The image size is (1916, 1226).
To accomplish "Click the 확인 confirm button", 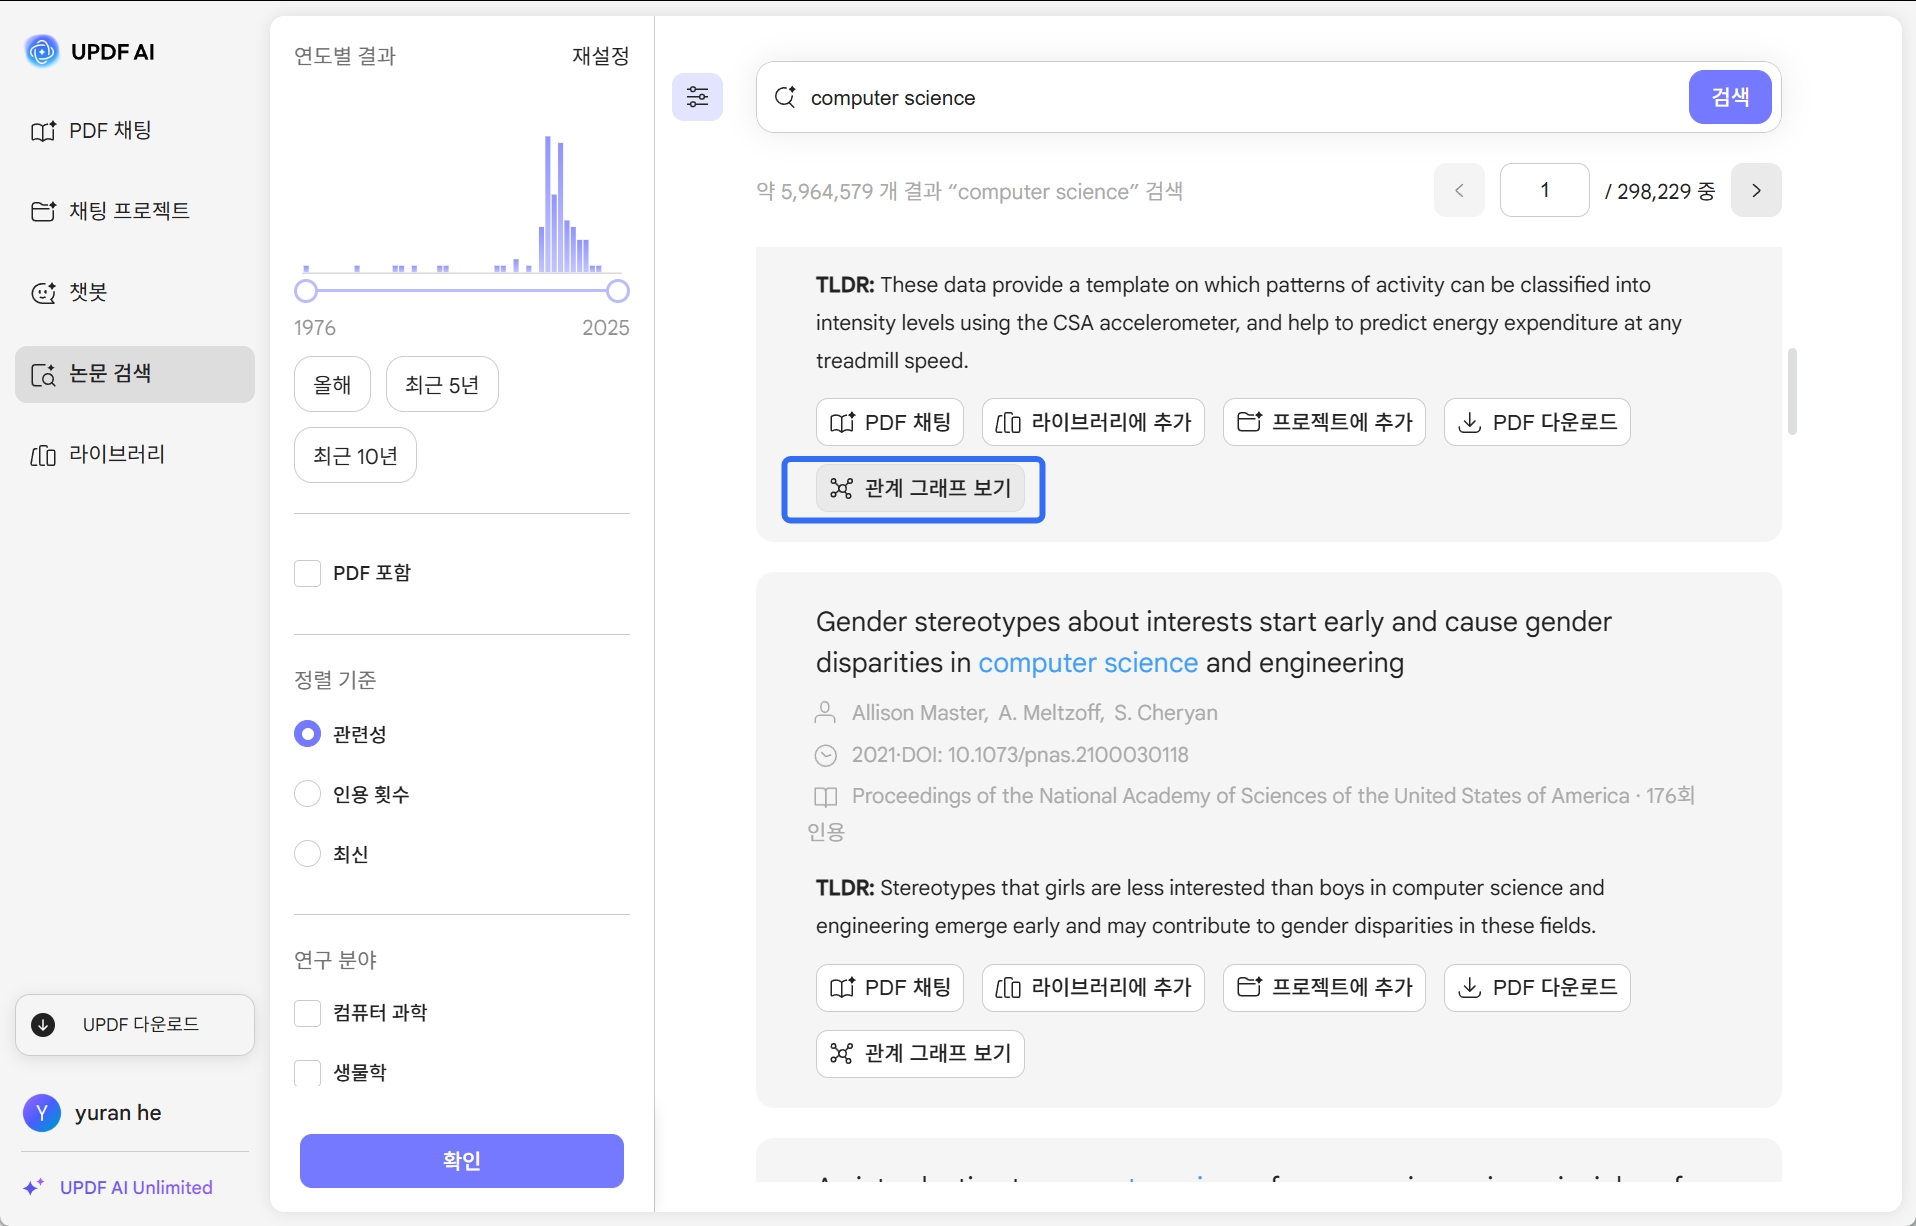I will click(462, 1161).
